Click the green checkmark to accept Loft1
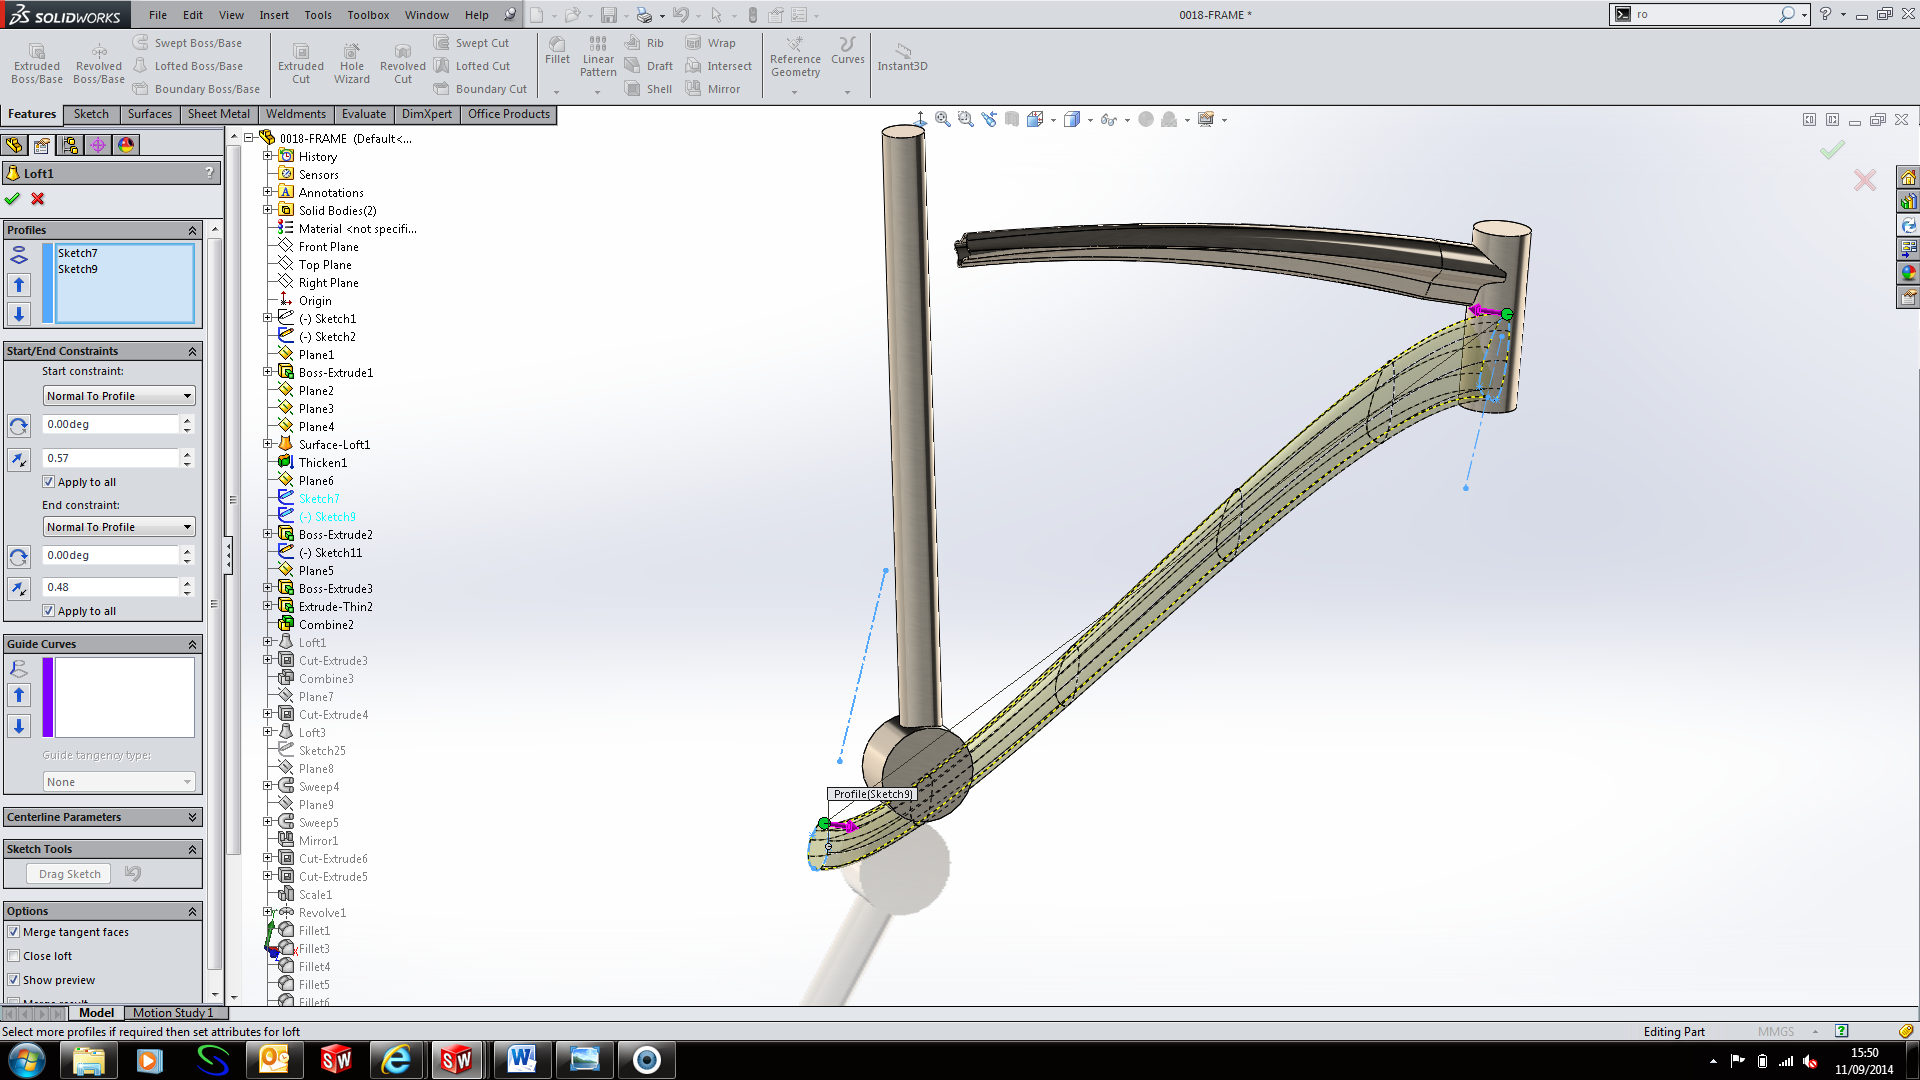The image size is (1920, 1080). [12, 198]
